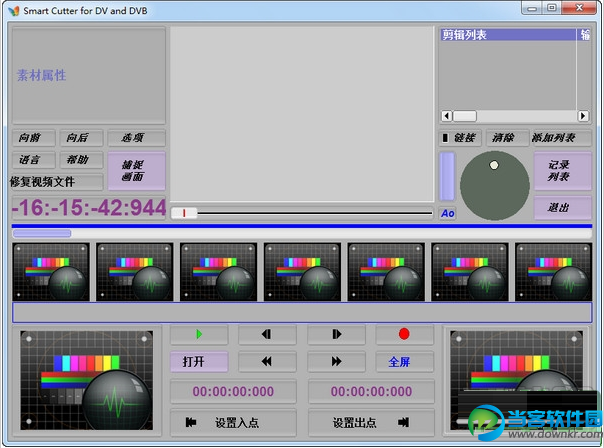Click the 全屏 fullscreen button
Viewport: 604px width, 448px height.
click(404, 362)
